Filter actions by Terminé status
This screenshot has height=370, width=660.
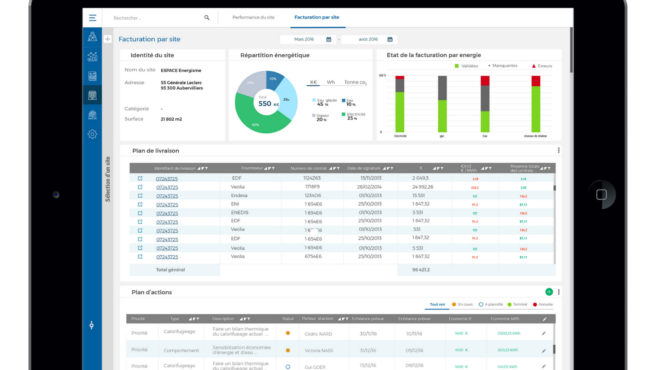pos(517,304)
